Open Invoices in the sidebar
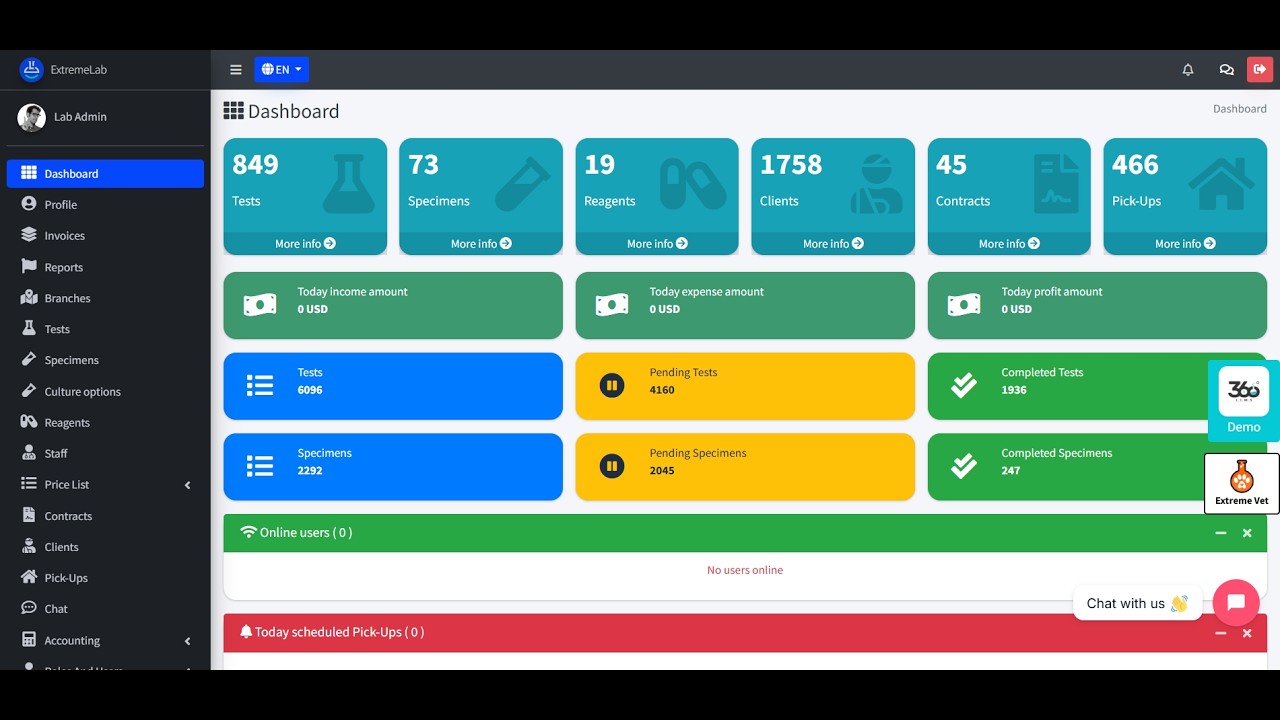Viewport: 1280px width, 720px height. click(x=105, y=235)
